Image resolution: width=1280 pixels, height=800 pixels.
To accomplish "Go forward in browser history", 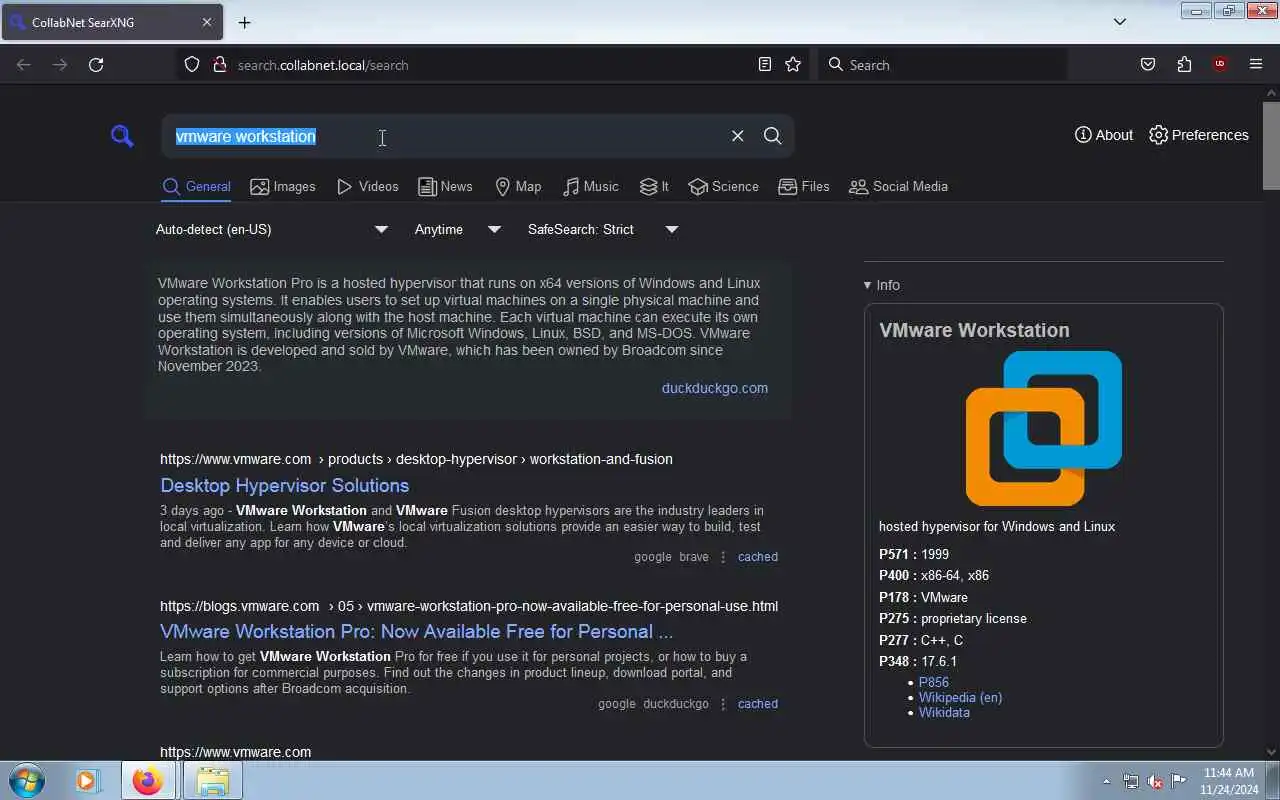I will pyautogui.click(x=60, y=65).
